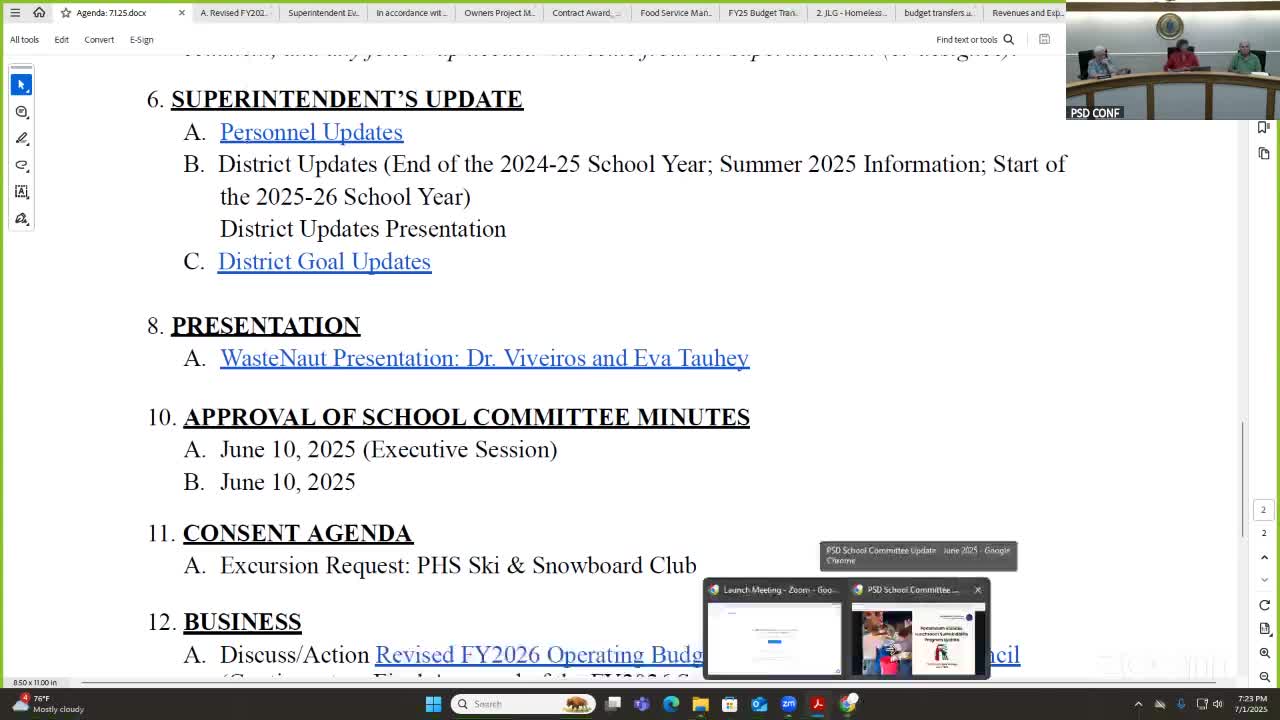
Task: Open the E-Sign menu
Action: [x=141, y=40]
